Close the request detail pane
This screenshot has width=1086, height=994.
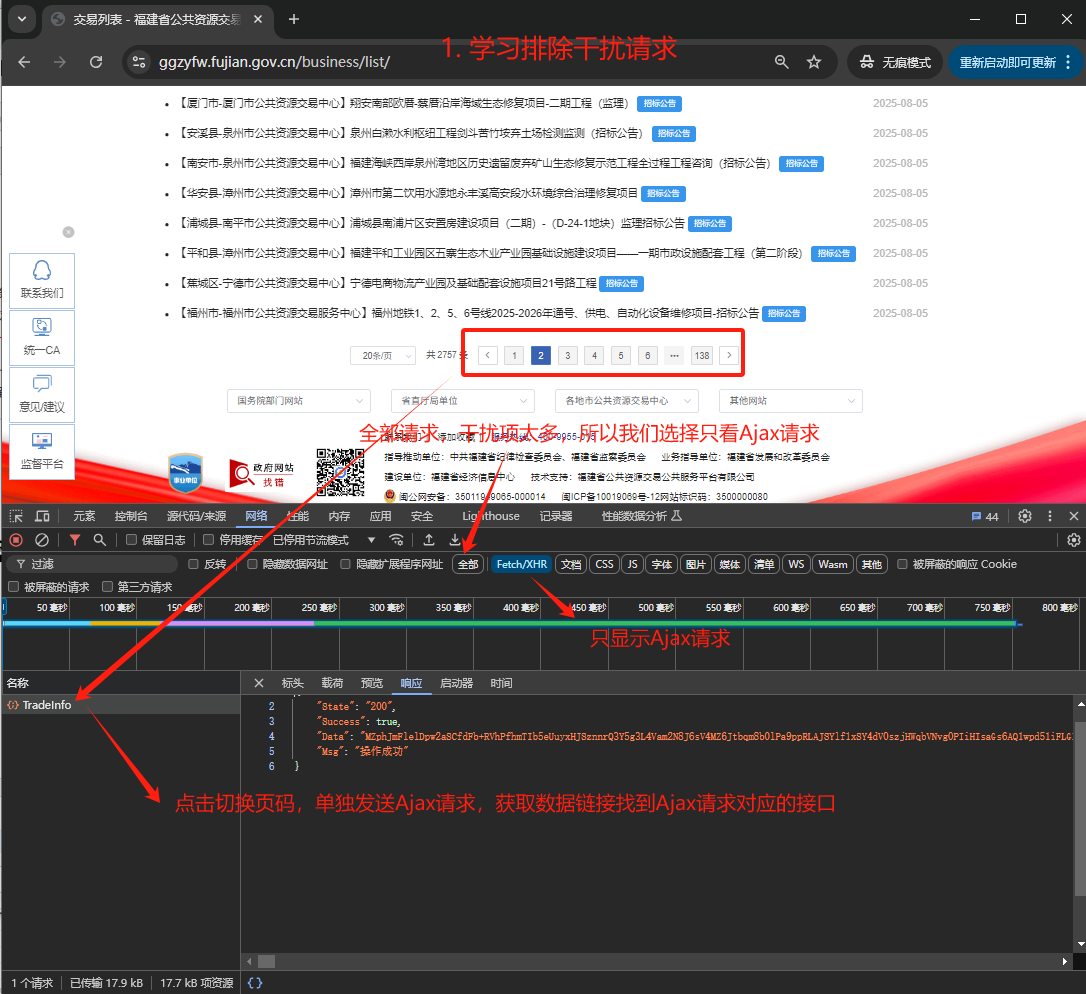[259, 683]
